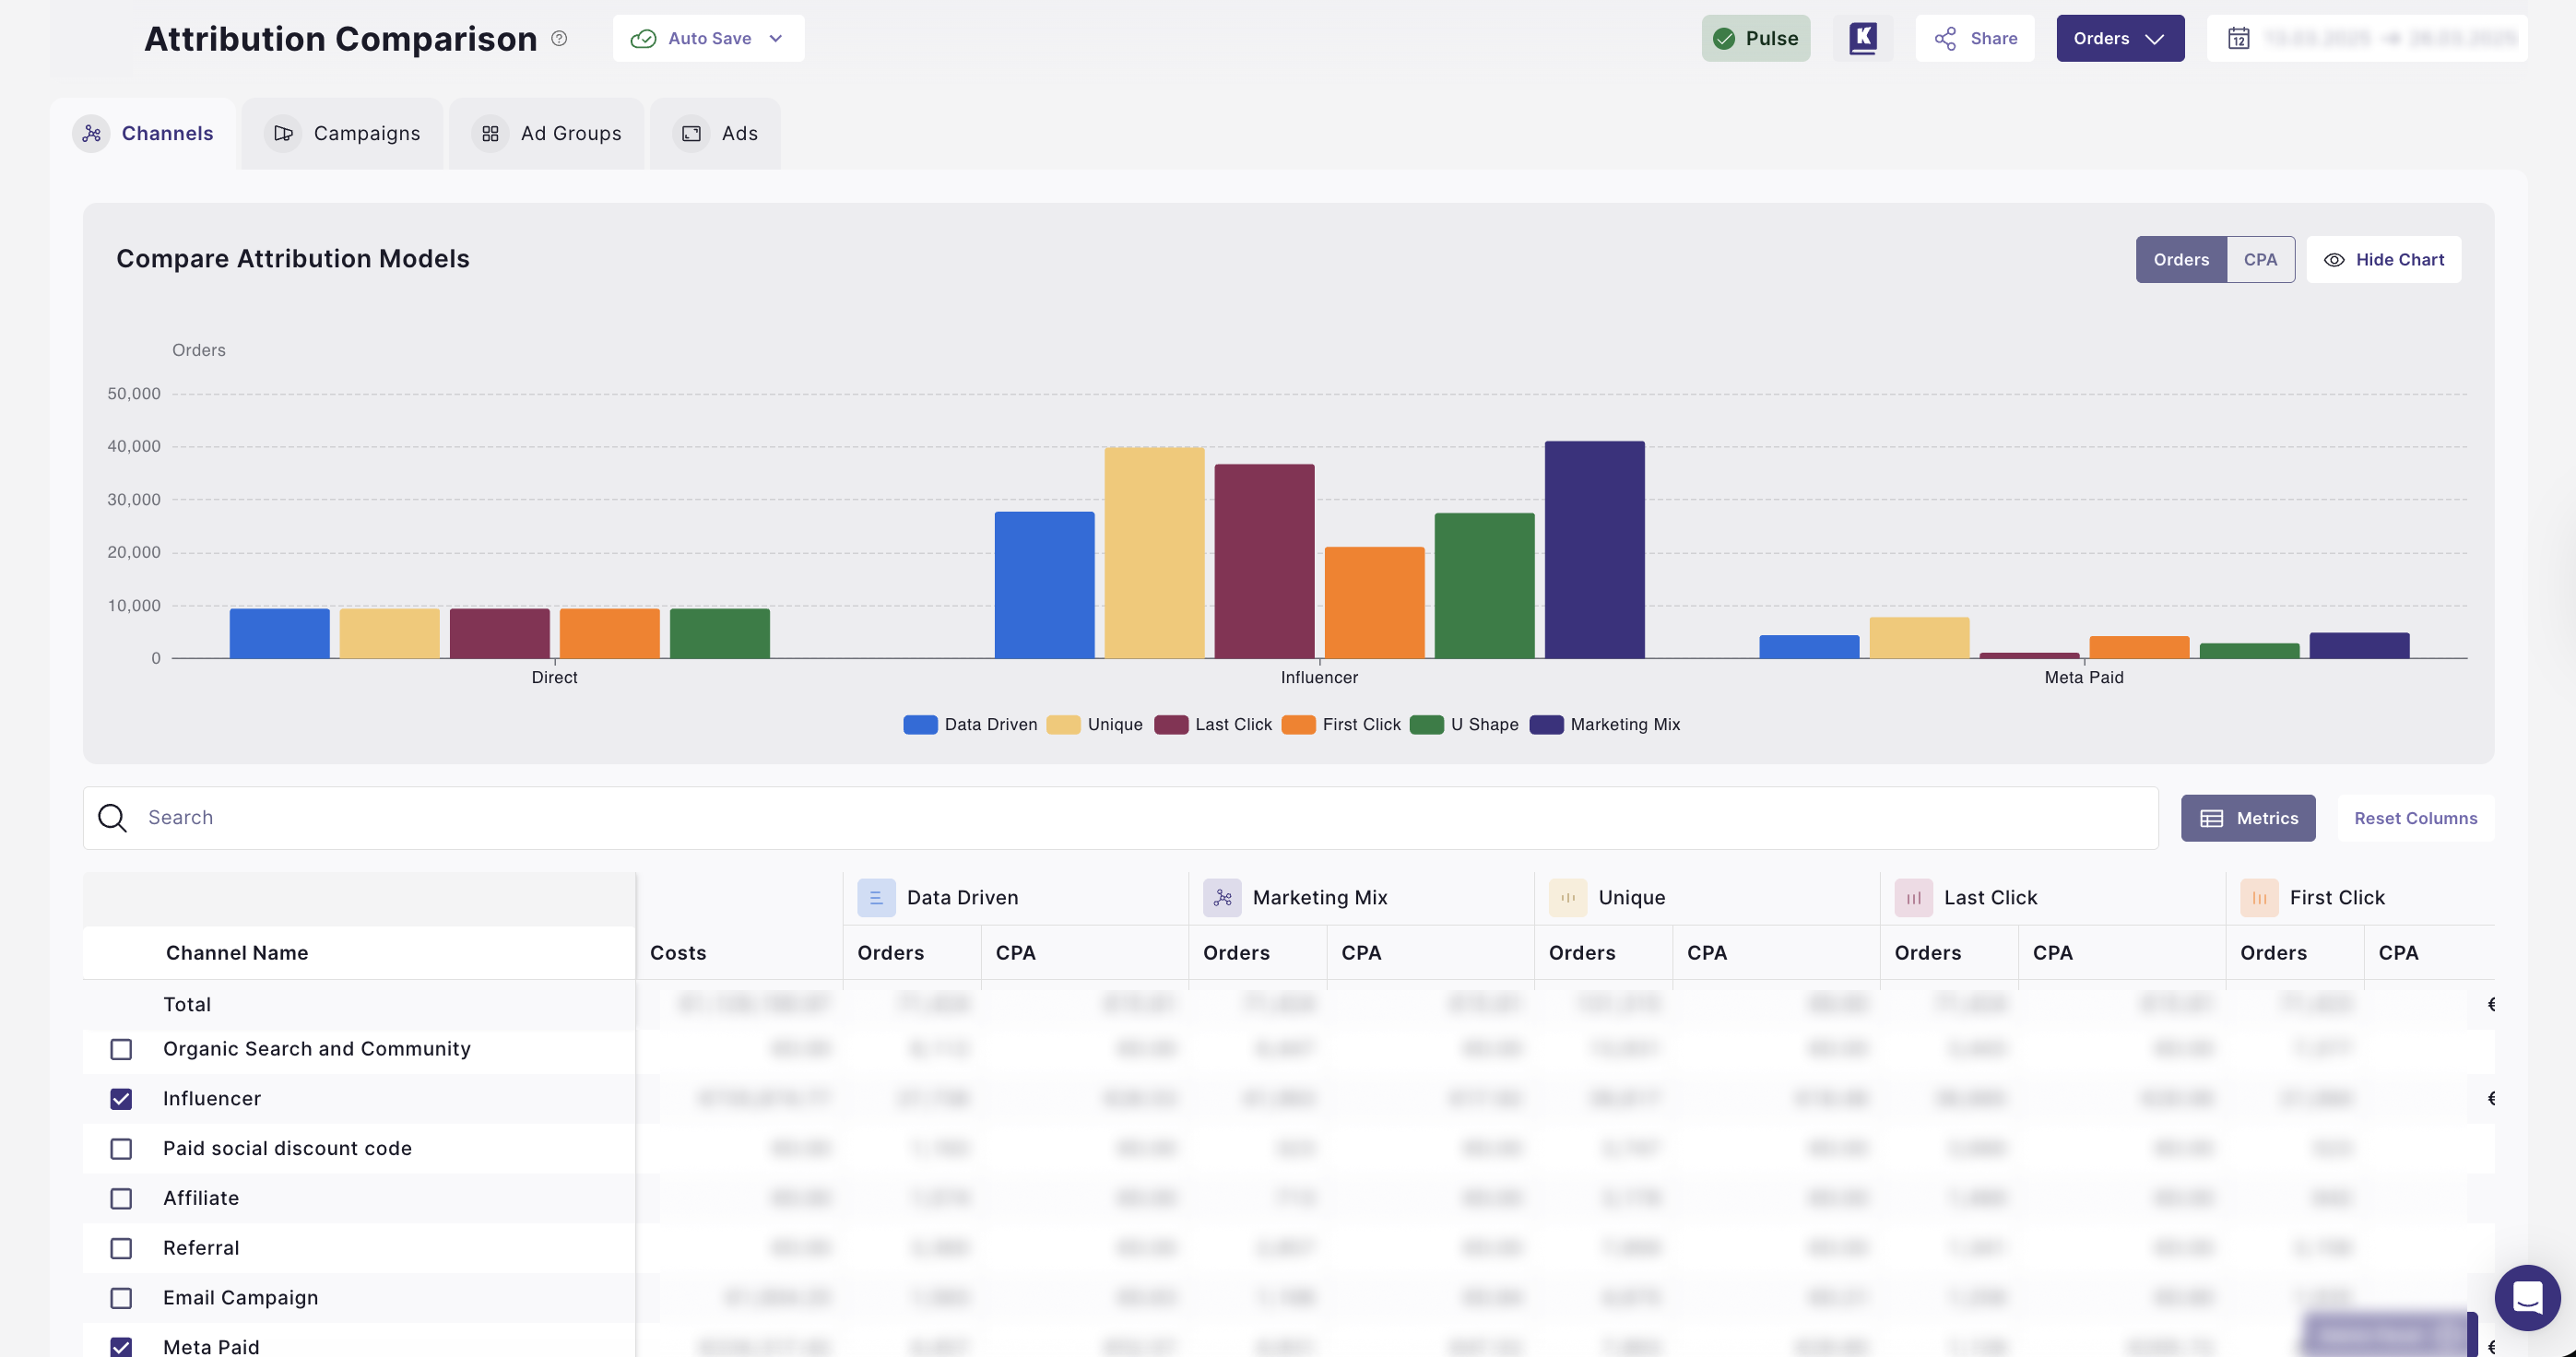Screen dimensions: 2576x1357
Task: Click the Klaviyo K logo icon
Action: coord(1862,38)
